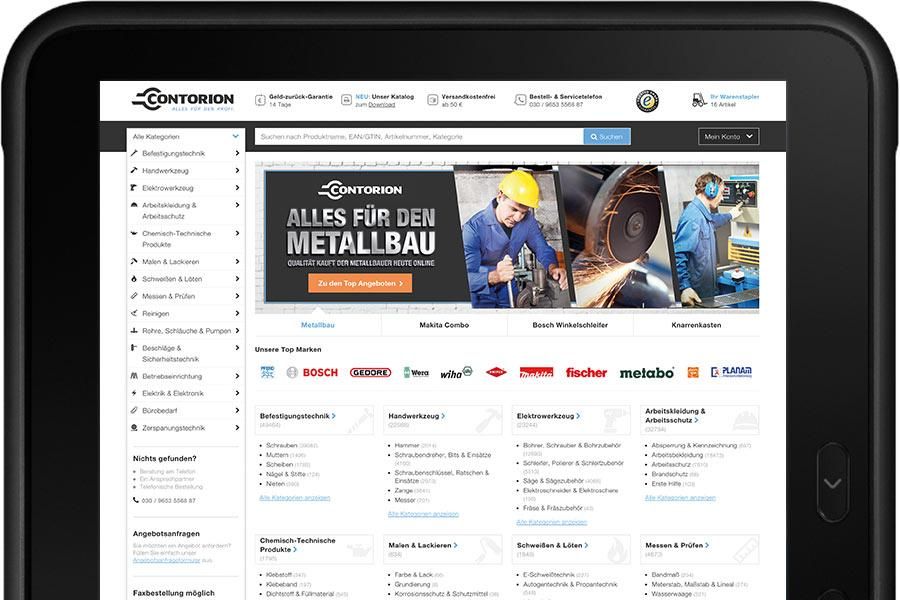
Task: Click the Bestell- & Servicetelefon phone icon
Action: [520, 99]
